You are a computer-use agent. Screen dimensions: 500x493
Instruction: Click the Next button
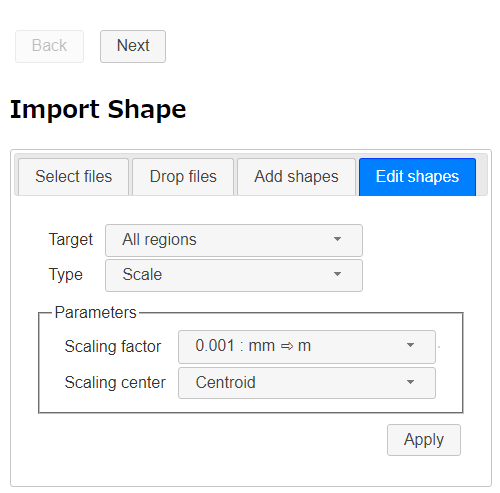tap(133, 46)
